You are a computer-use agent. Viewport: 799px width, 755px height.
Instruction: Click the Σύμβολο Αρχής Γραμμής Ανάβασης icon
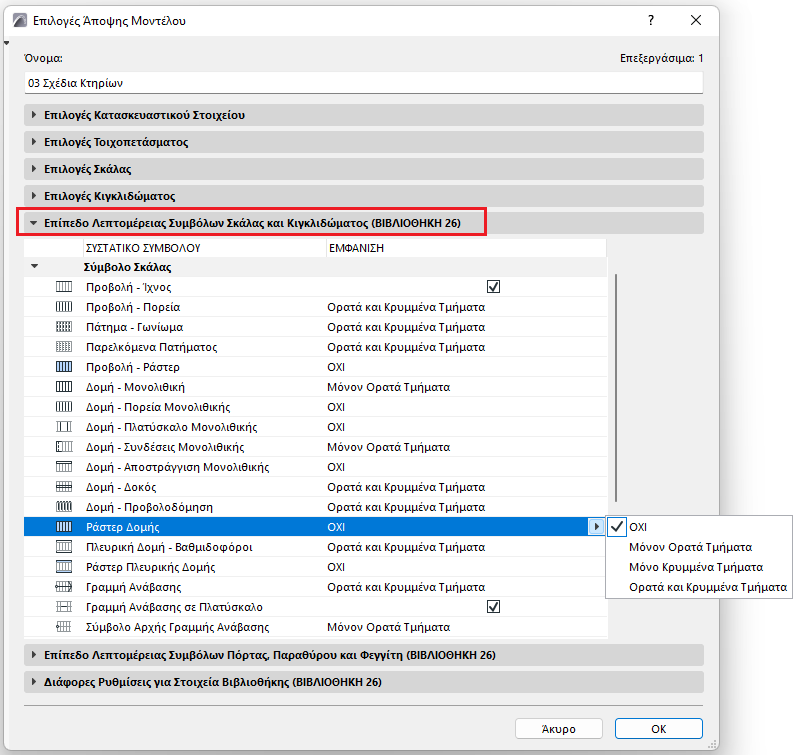[x=64, y=627]
